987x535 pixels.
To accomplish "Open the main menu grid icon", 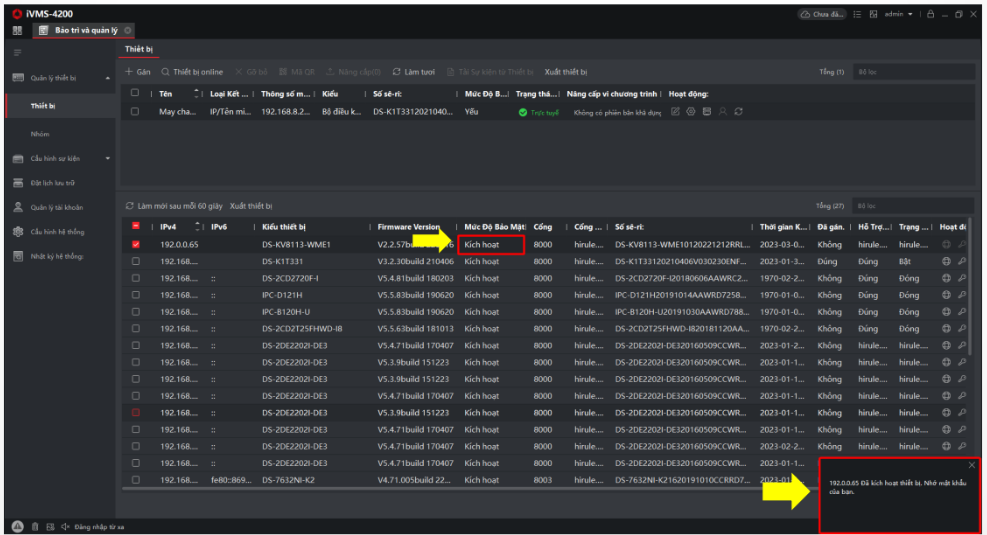I will 17,30.
